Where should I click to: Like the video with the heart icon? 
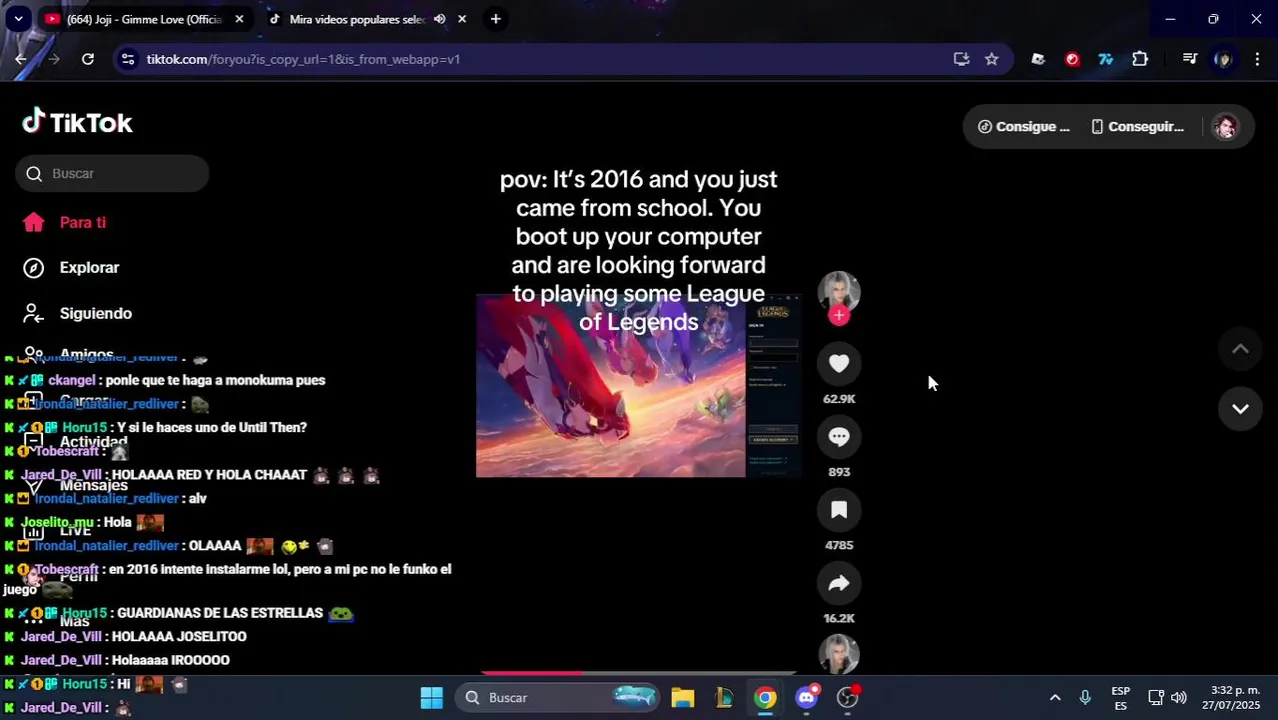pos(839,364)
